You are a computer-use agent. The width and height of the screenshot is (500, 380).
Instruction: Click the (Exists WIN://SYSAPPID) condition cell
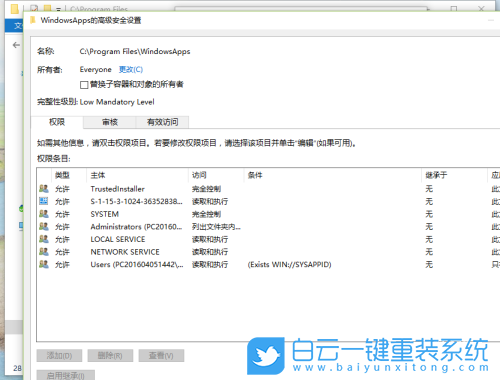(x=289, y=265)
